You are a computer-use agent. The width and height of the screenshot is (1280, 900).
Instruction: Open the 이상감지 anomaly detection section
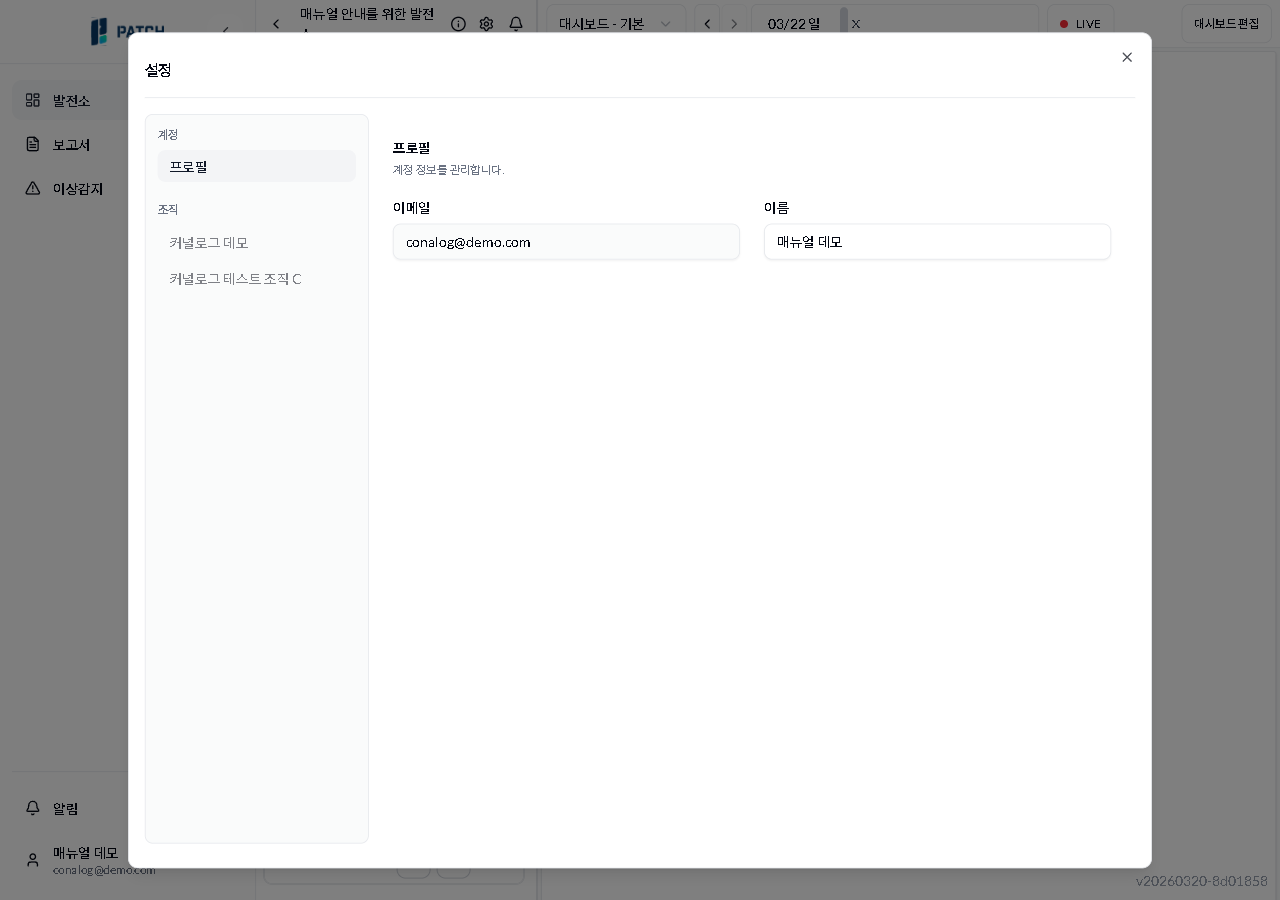[x=77, y=189]
